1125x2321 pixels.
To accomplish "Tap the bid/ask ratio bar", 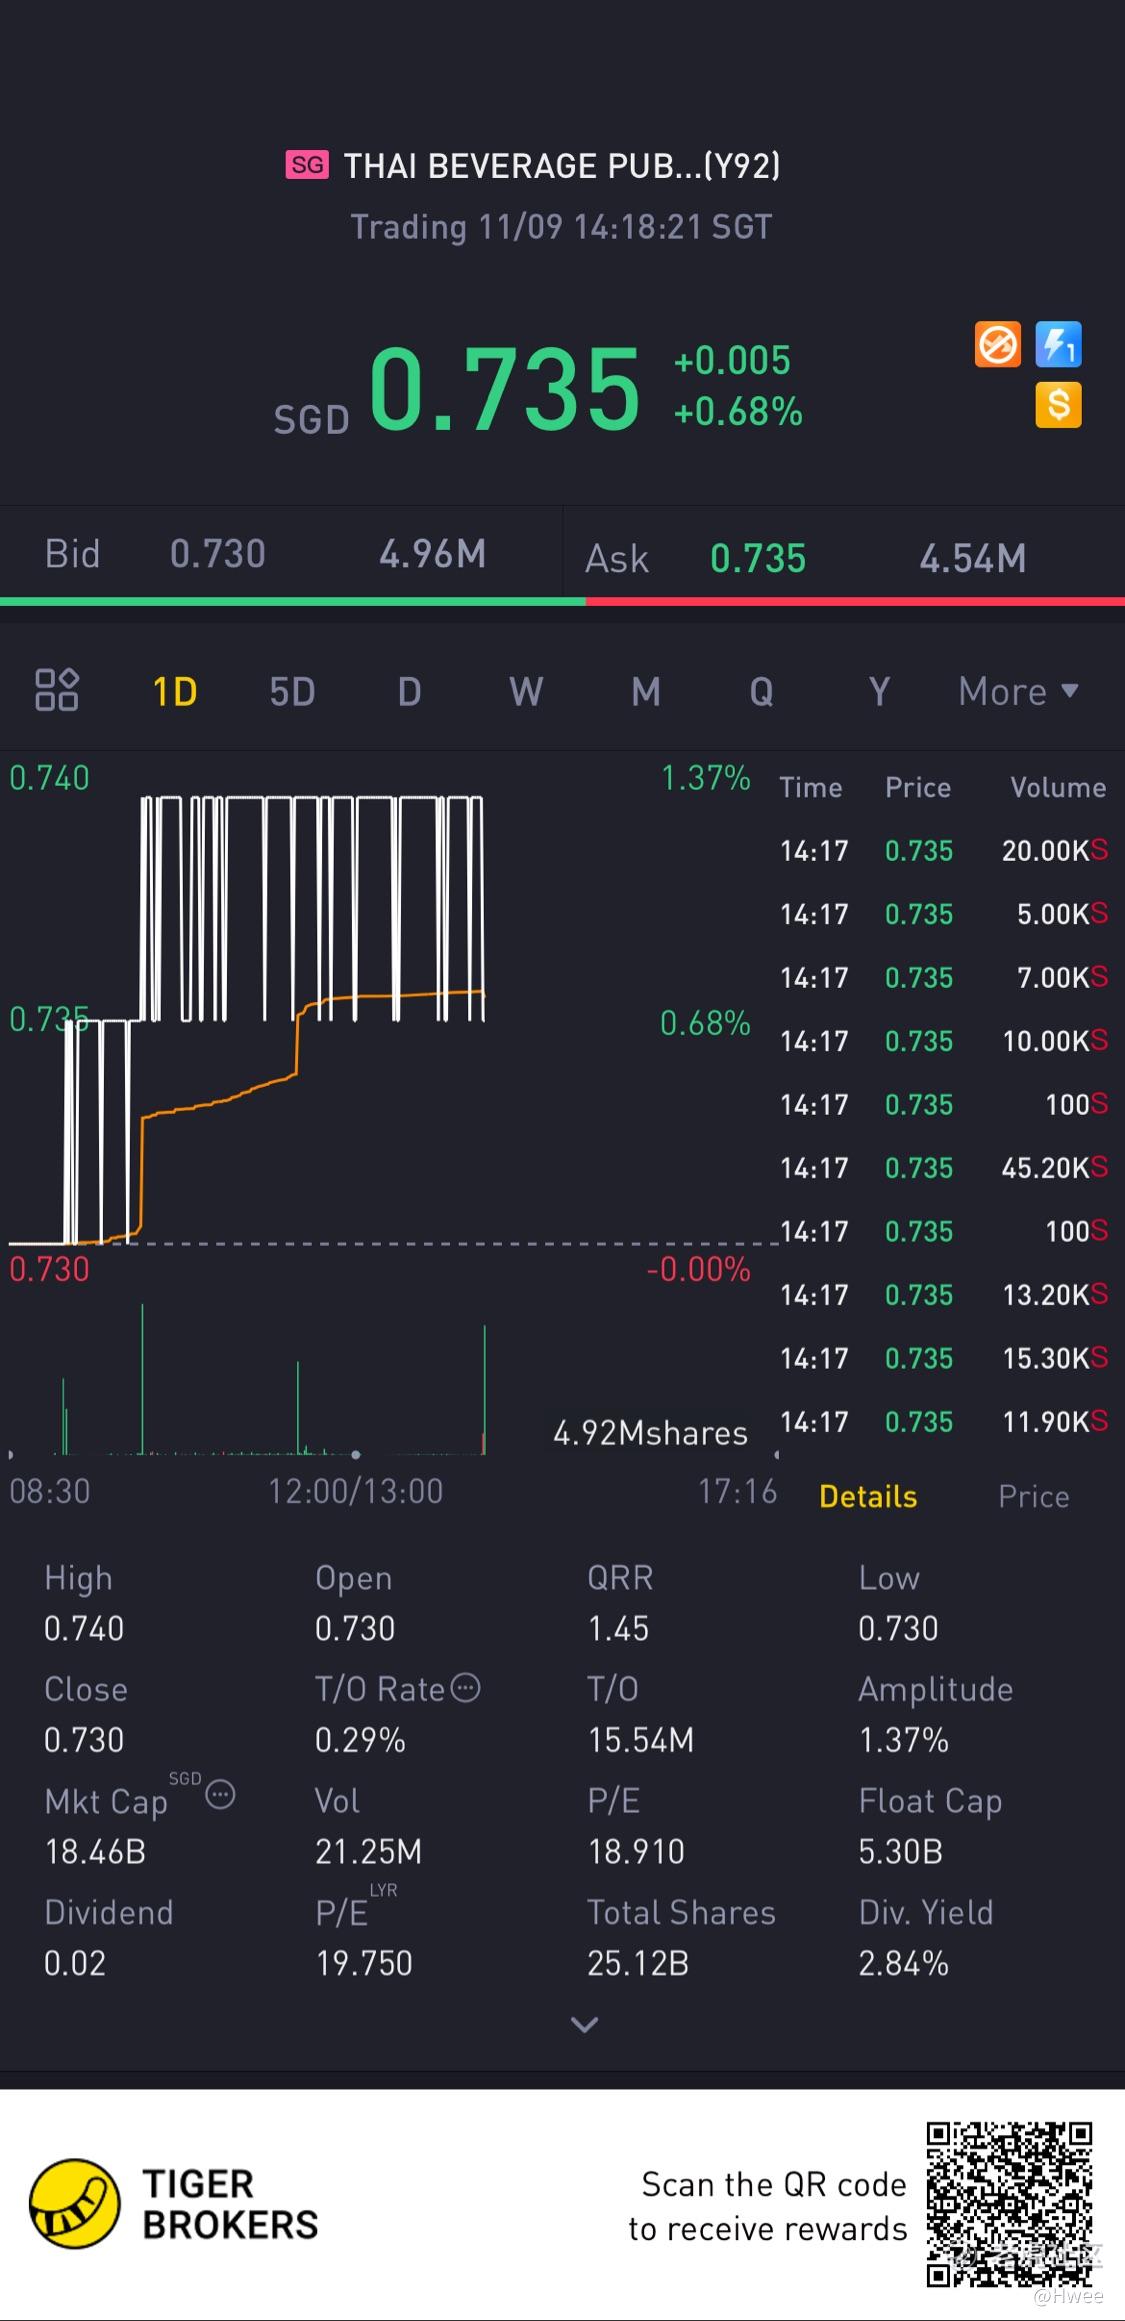I will click(562, 602).
